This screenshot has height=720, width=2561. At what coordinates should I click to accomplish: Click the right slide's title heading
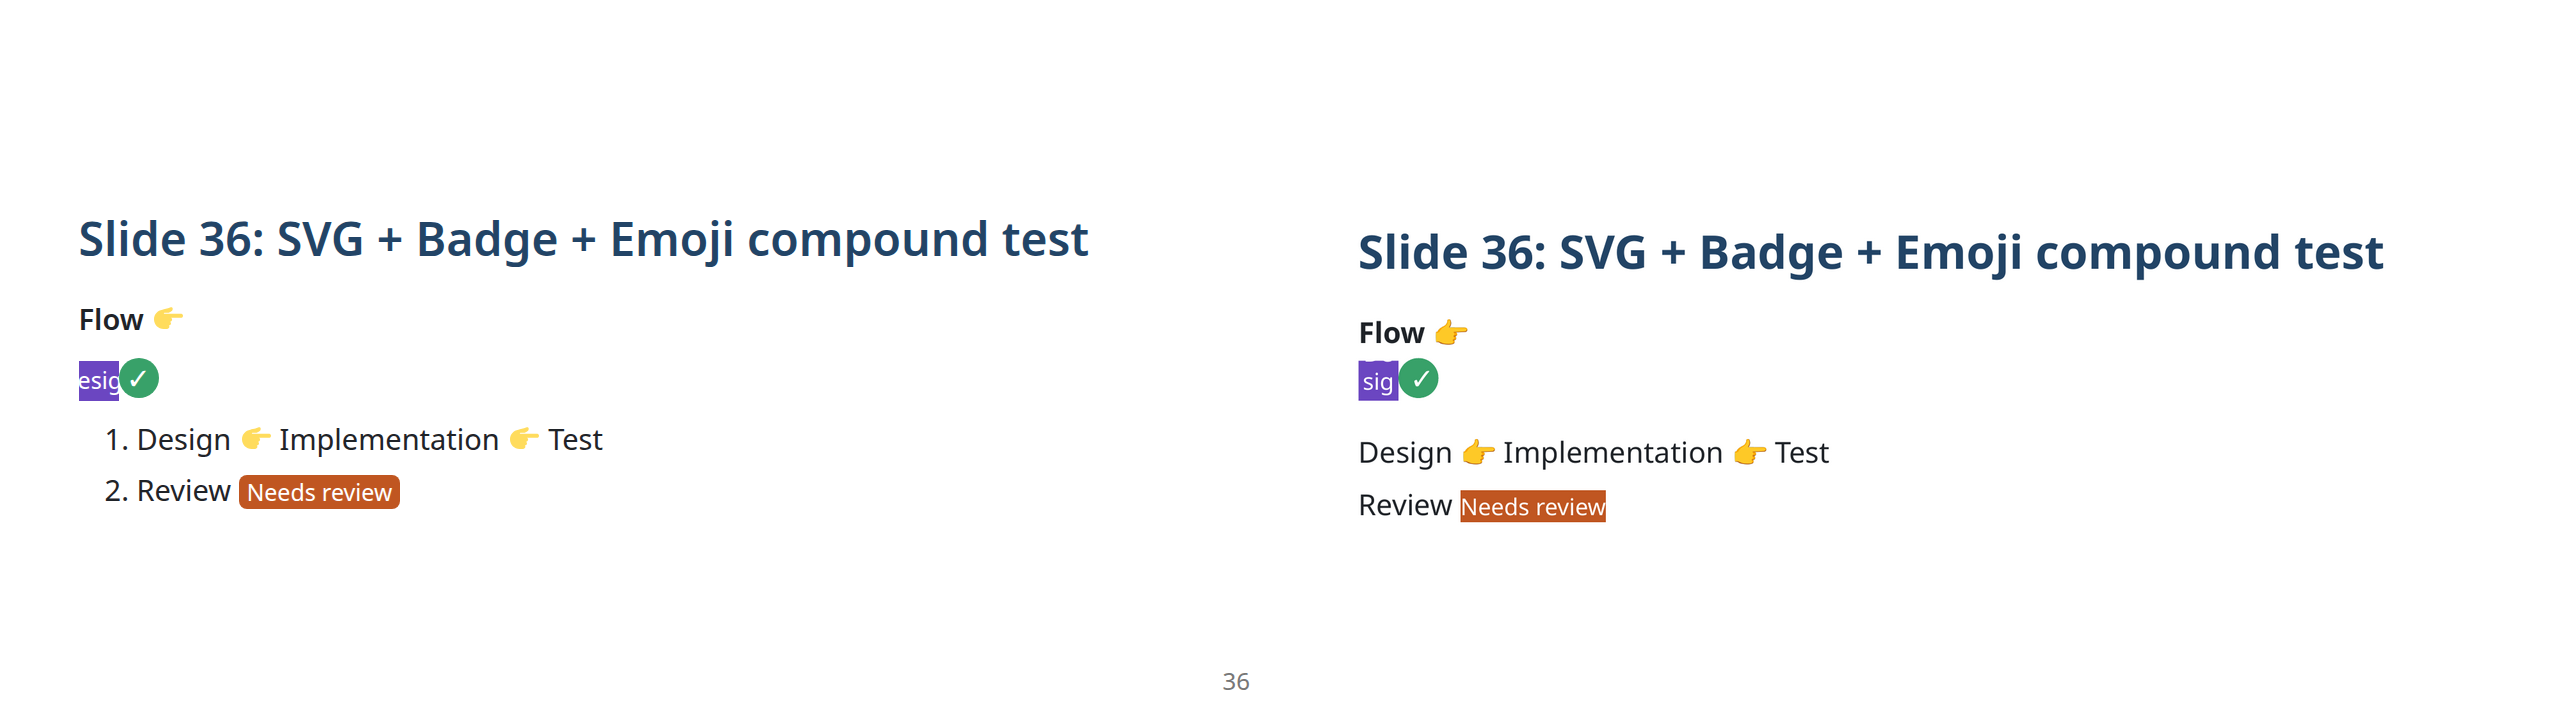pos(1870,253)
